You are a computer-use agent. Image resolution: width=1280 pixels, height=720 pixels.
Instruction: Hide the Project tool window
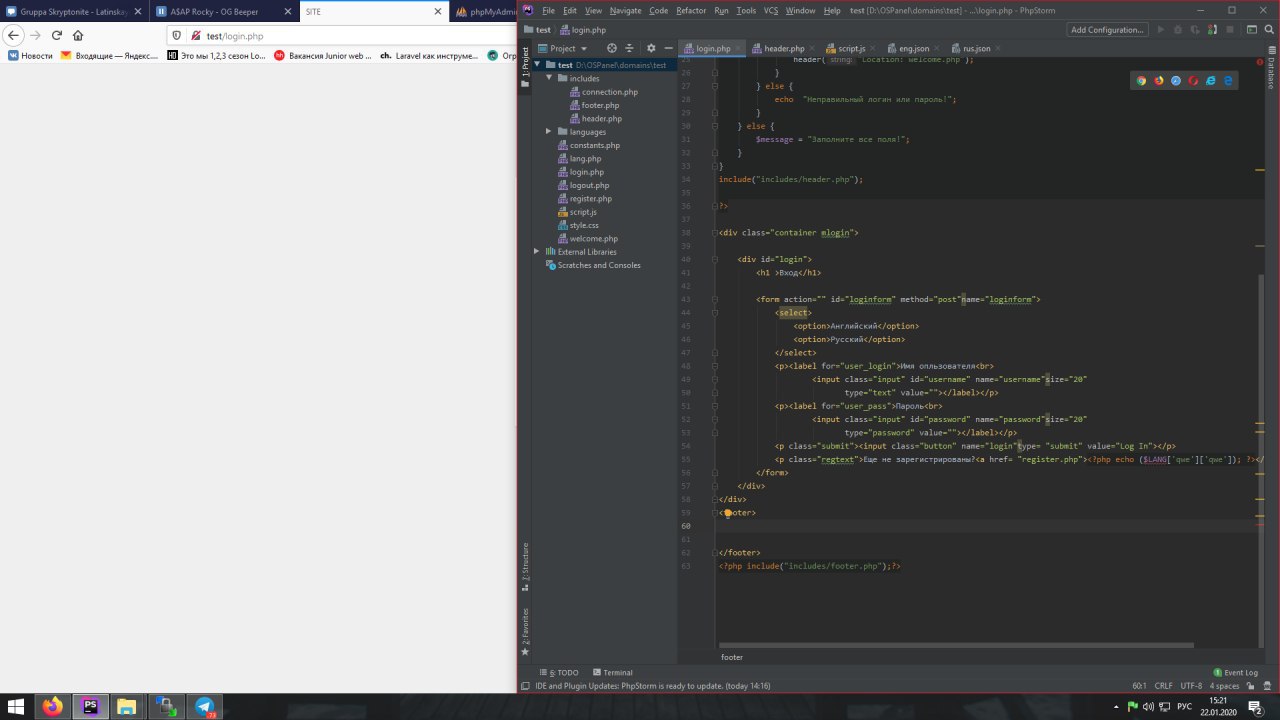click(x=668, y=48)
